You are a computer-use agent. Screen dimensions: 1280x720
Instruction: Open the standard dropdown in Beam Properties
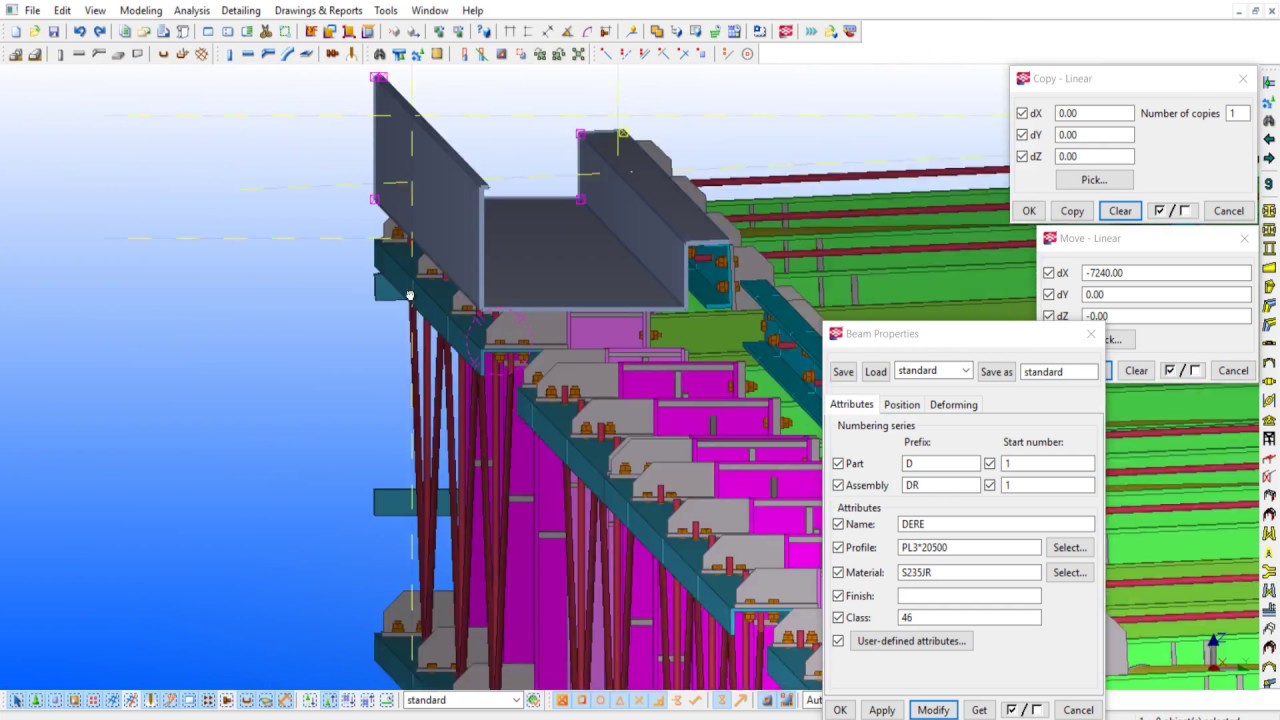[x=933, y=371]
